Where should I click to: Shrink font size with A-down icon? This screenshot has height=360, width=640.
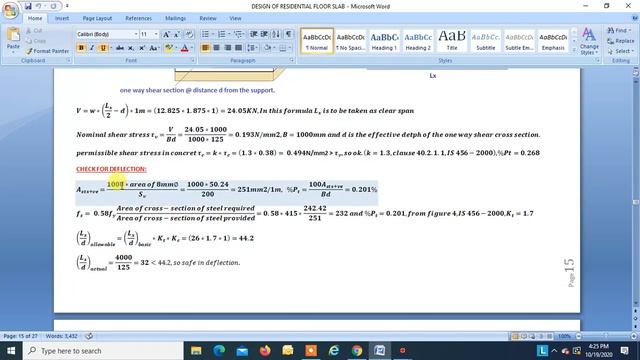click(177, 35)
